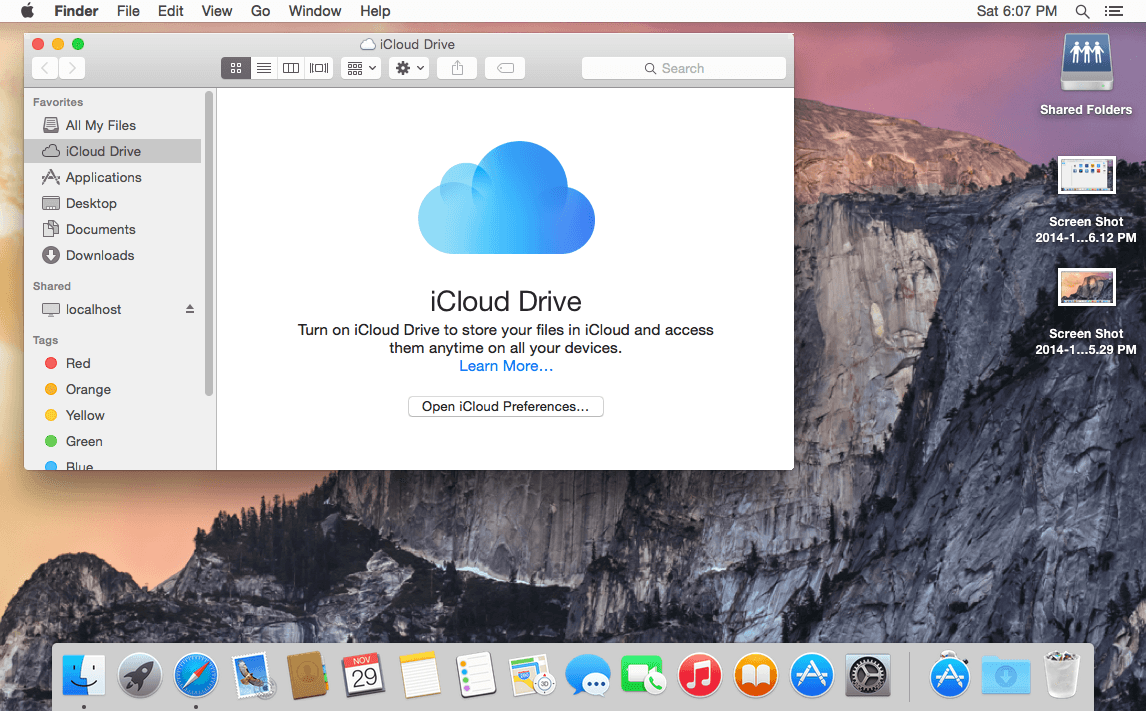Switch Finder to Cover Flow view

click(x=319, y=68)
